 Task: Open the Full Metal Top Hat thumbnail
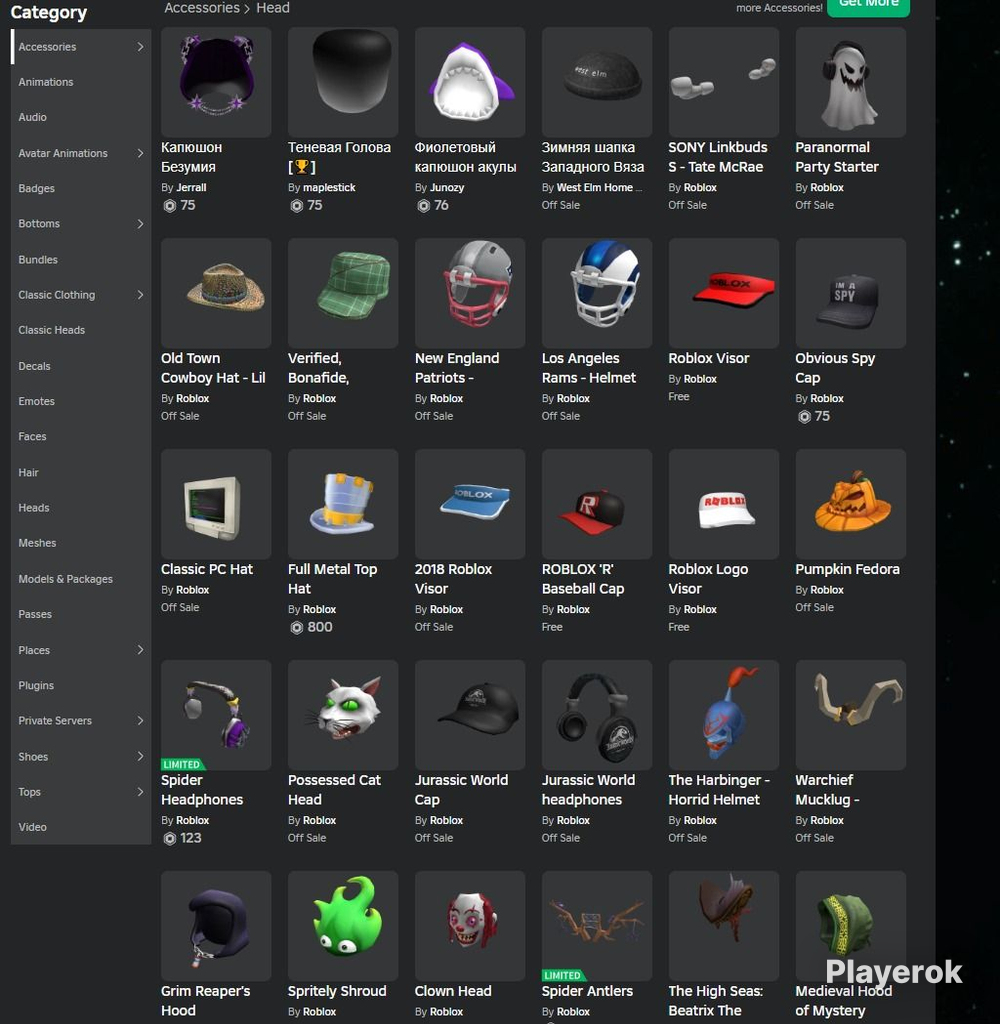tap(343, 504)
